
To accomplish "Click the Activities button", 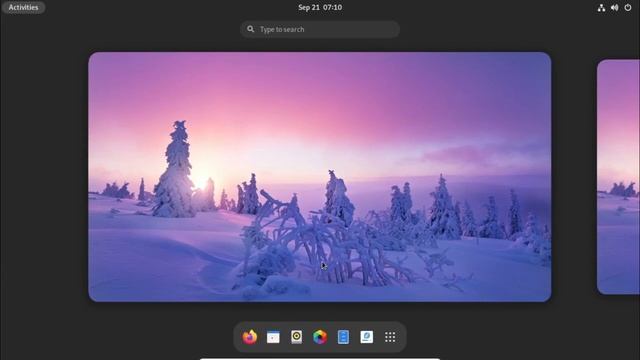I will click(x=23, y=7).
